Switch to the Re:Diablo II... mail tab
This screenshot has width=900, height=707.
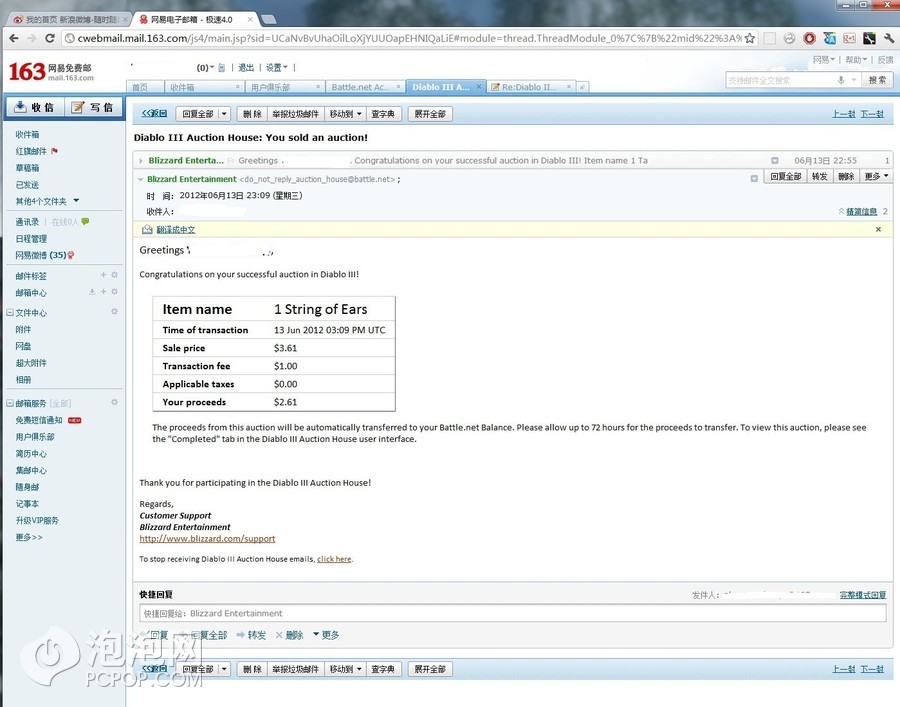point(528,87)
